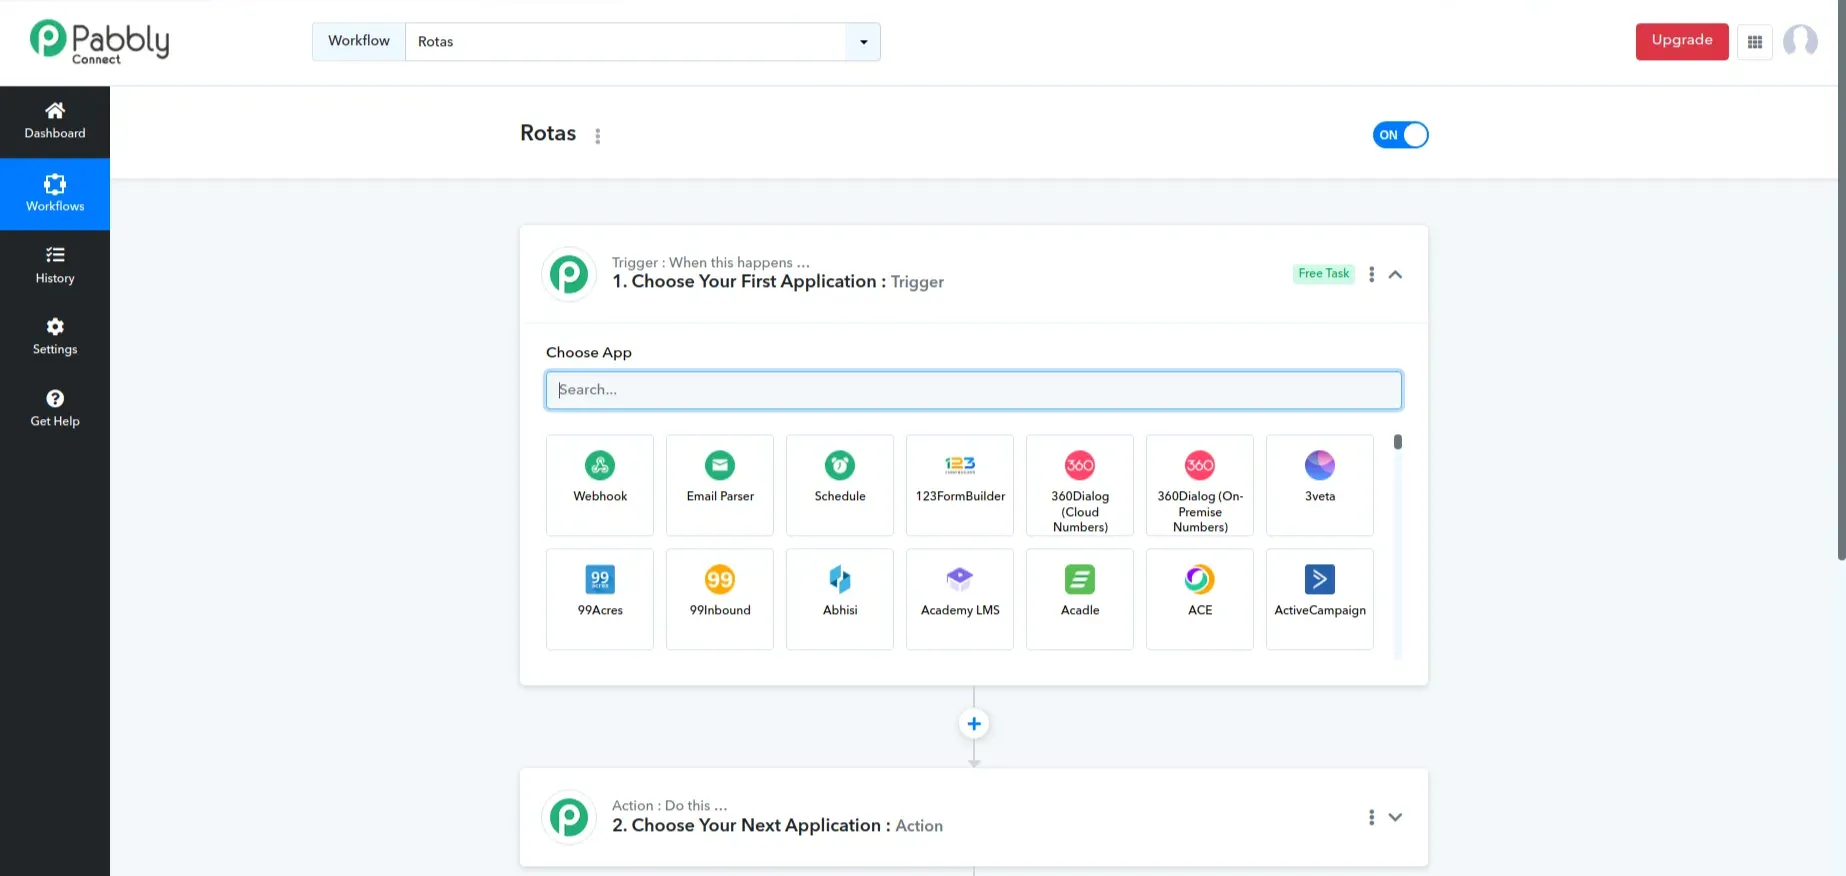Choose the Schedule app
This screenshot has width=1846, height=876.
[840, 485]
